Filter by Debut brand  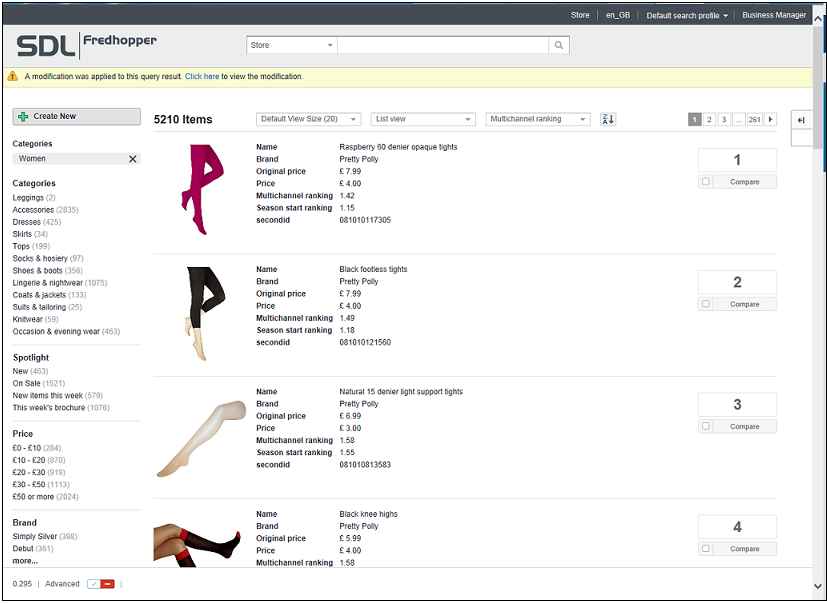click(33, 549)
